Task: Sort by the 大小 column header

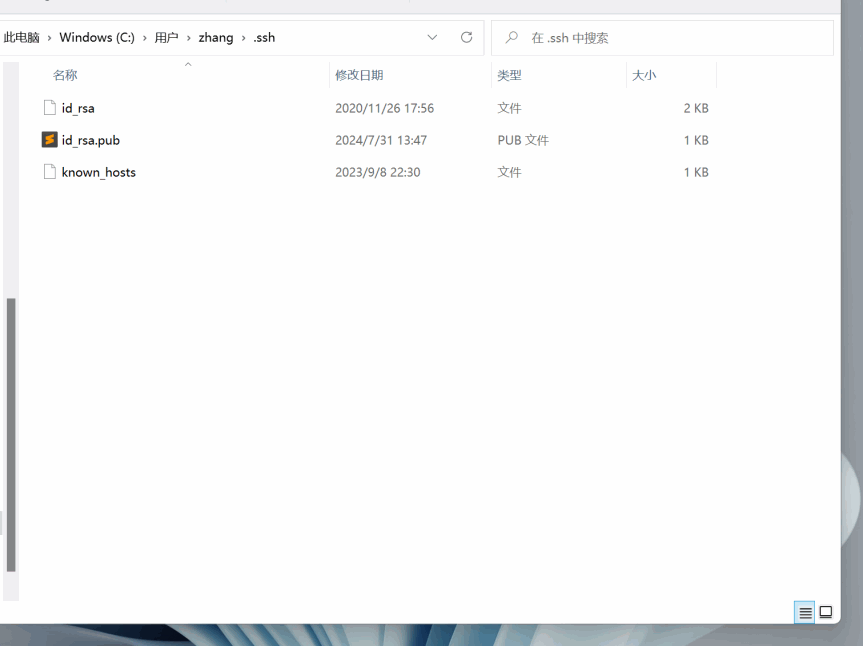Action: [x=644, y=75]
